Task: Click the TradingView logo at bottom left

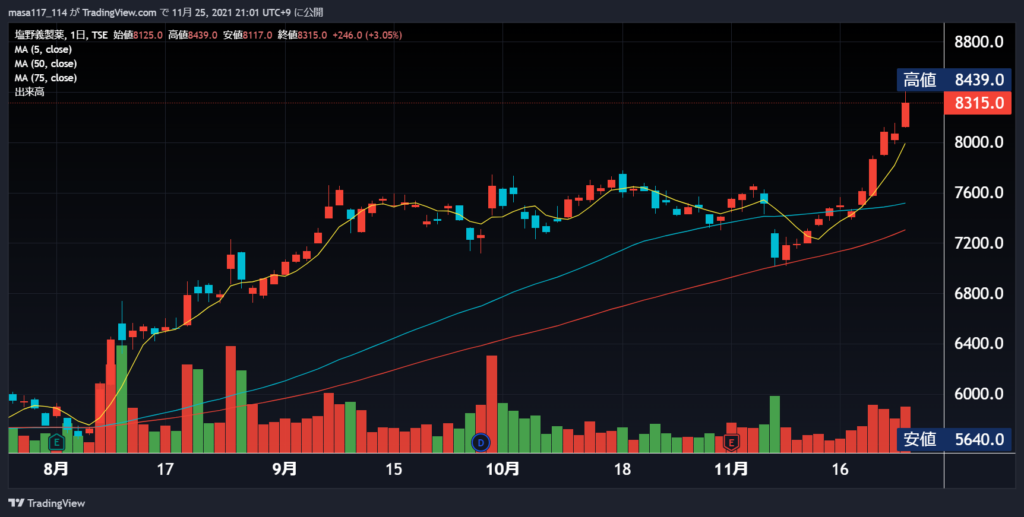Action: (47, 503)
